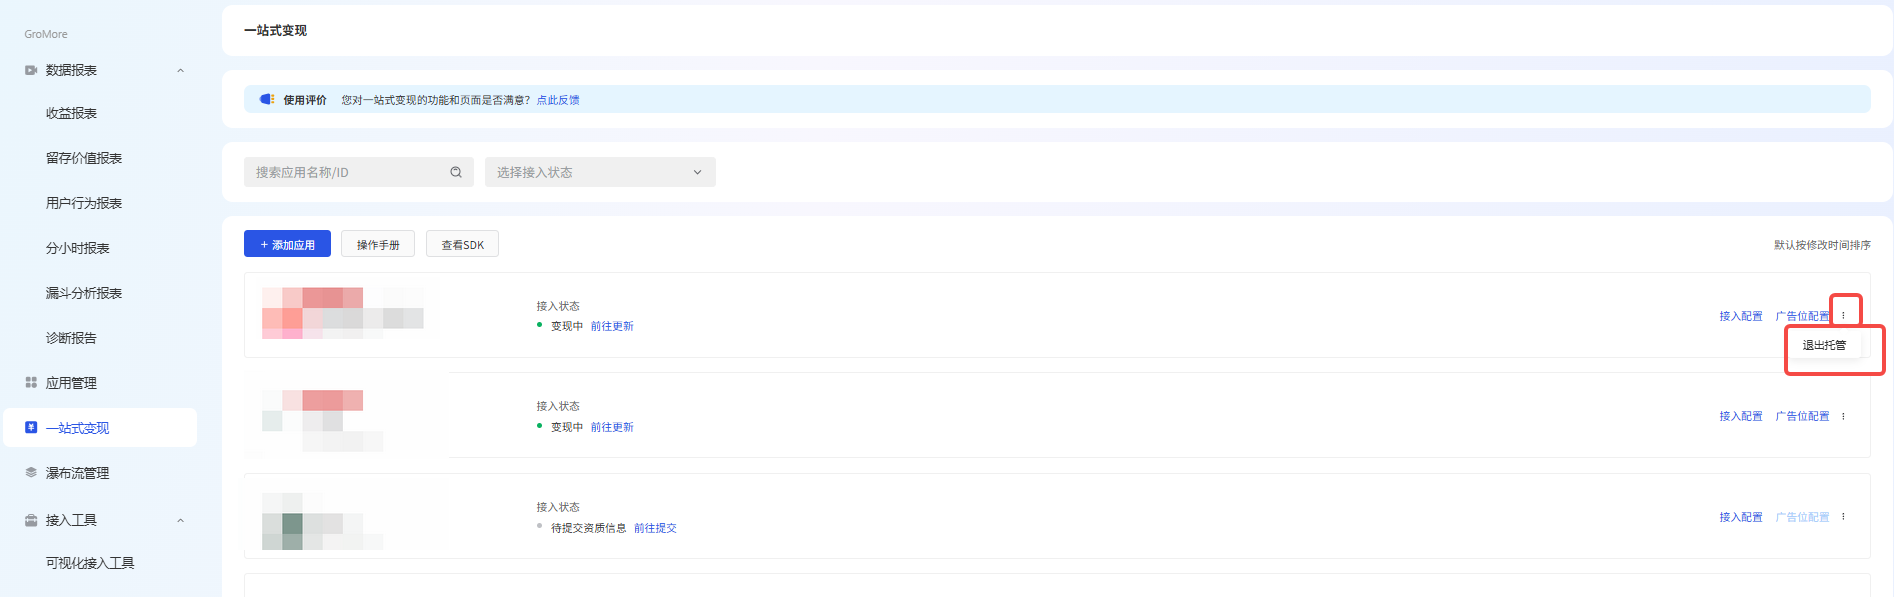Click the 瀑布流管理 layers icon

pyautogui.click(x=31, y=473)
